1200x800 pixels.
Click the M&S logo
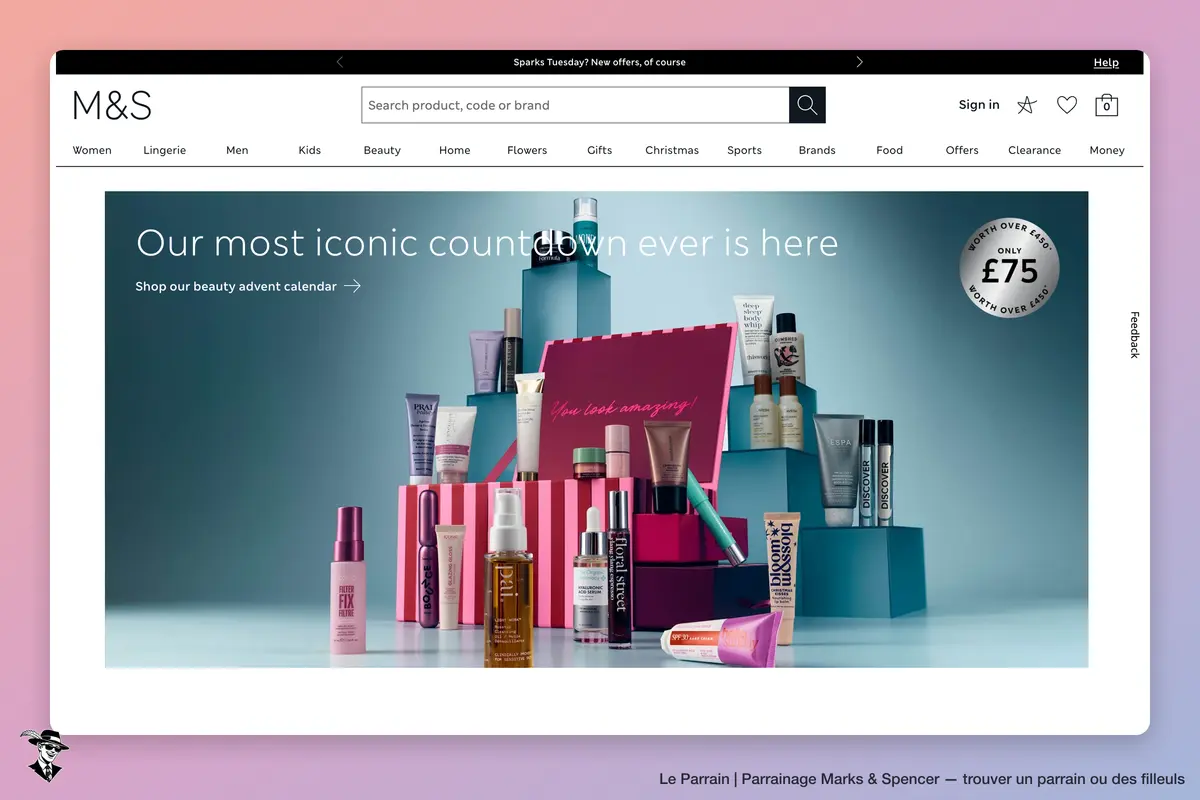tap(112, 105)
